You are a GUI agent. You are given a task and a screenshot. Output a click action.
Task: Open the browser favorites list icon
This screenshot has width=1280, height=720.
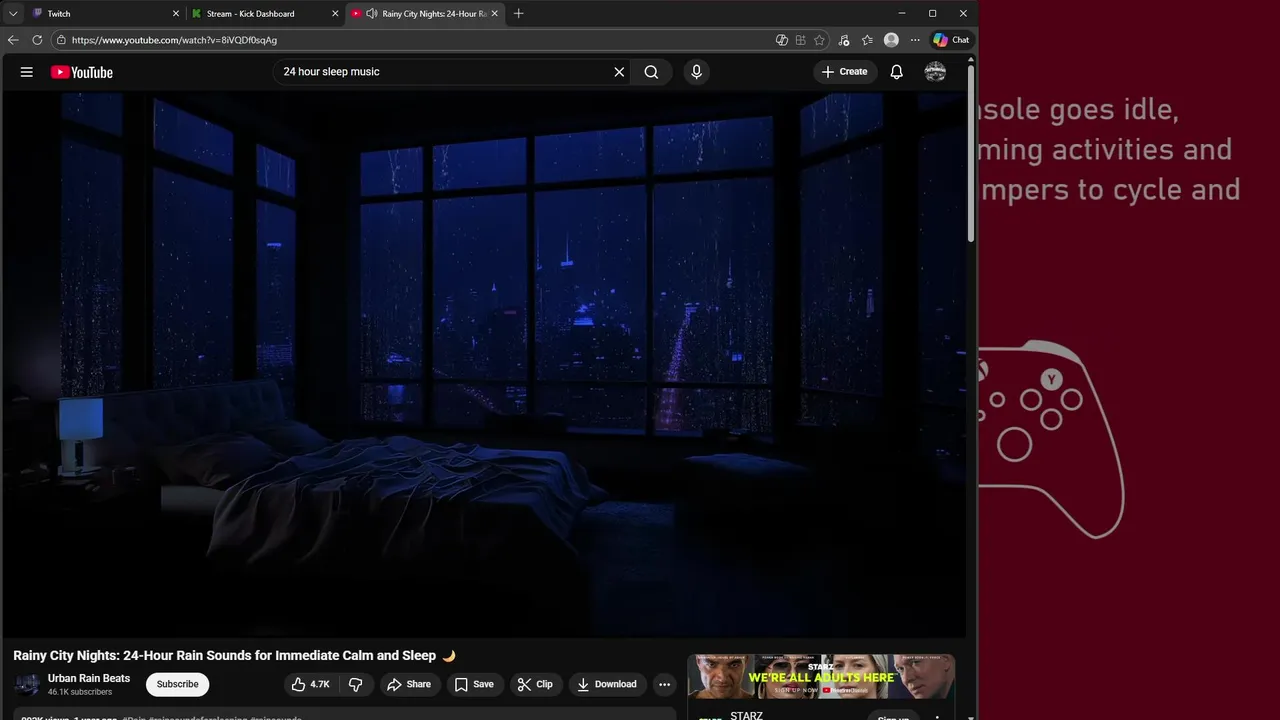867,40
